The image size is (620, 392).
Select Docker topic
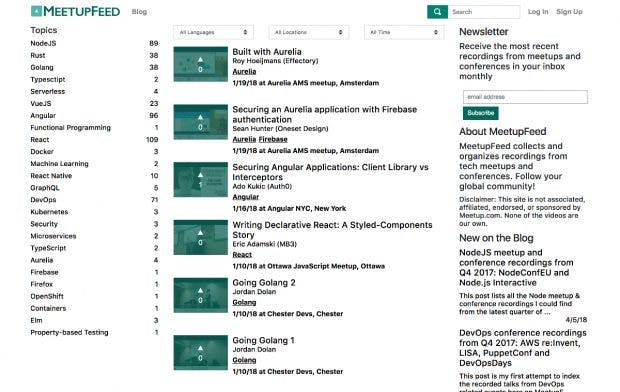point(42,152)
